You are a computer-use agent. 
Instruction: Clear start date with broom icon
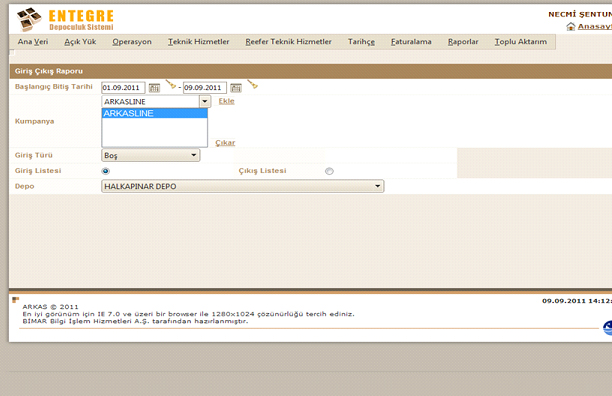click(x=171, y=84)
